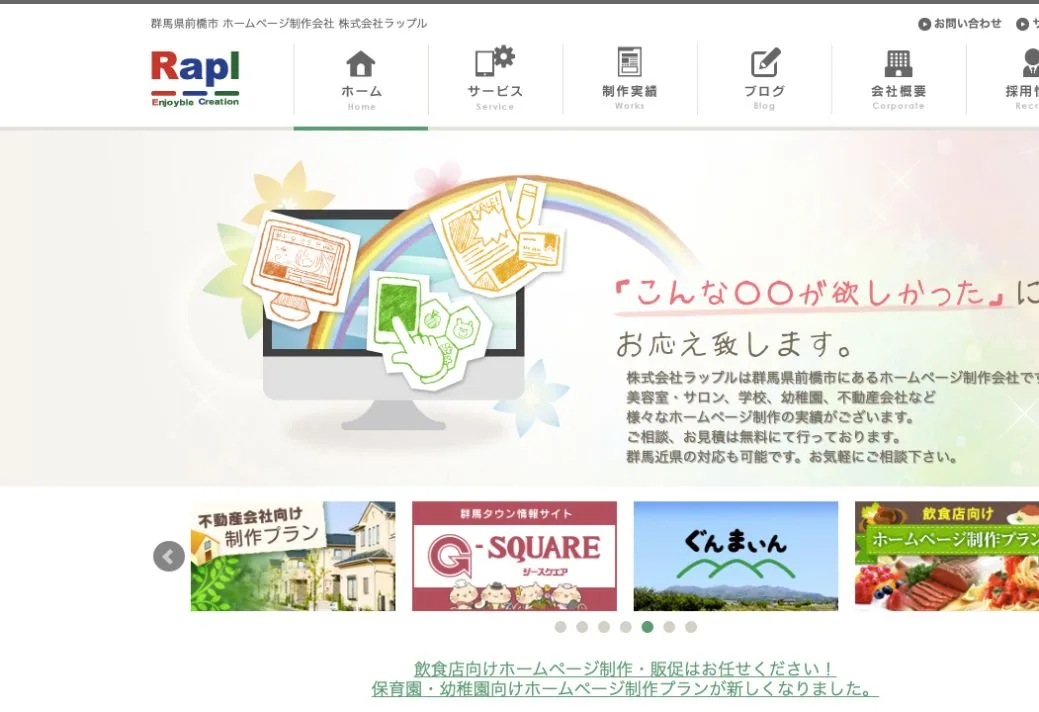The width and height of the screenshot is (1039, 712).
Task: Select the third carousel pagination dot
Action: 604,627
